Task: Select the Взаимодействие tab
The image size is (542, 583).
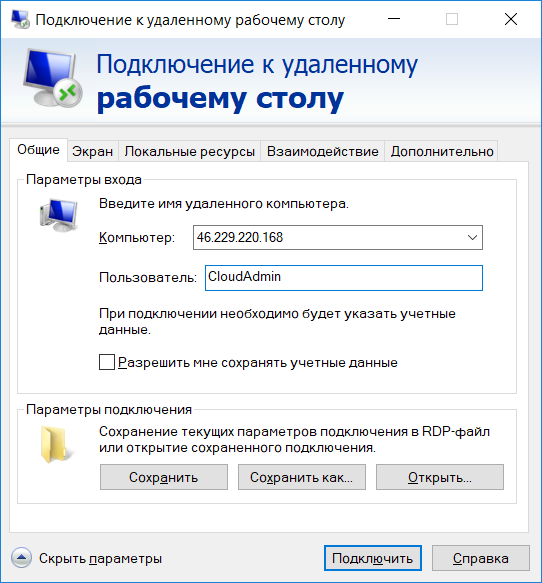Action: [x=322, y=151]
